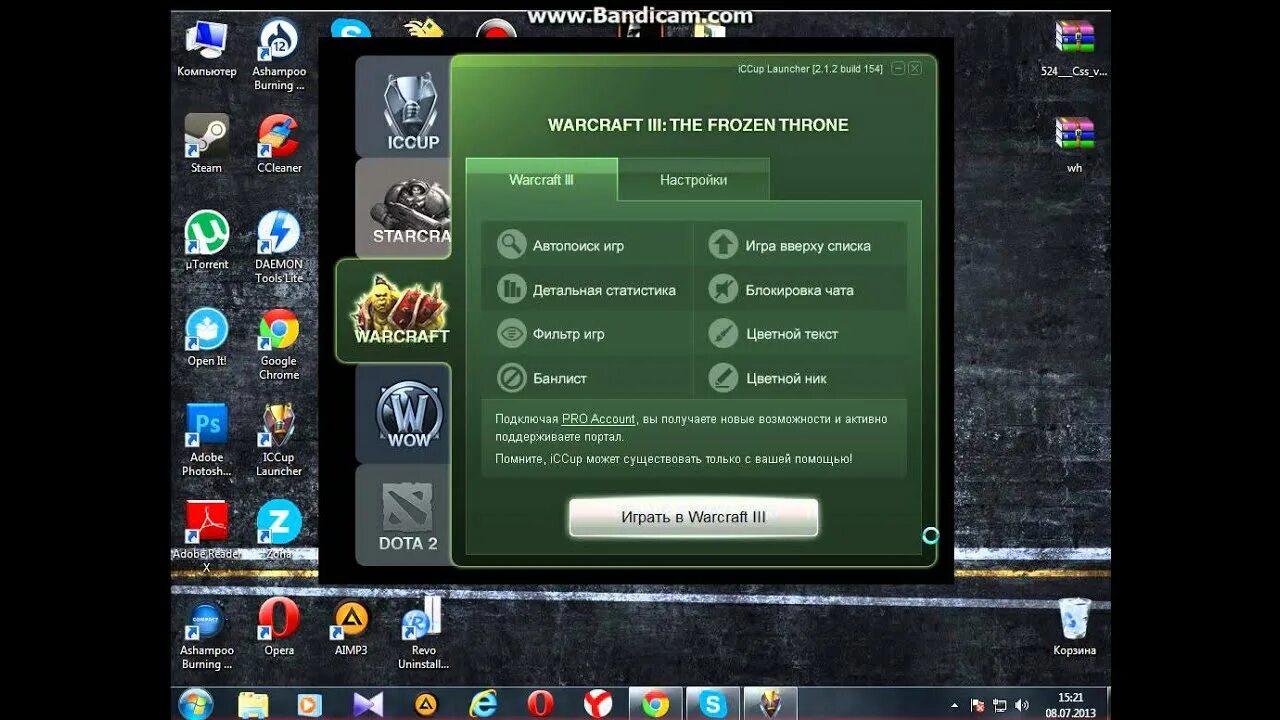Minimize the iCCup Launcher window

[898, 68]
